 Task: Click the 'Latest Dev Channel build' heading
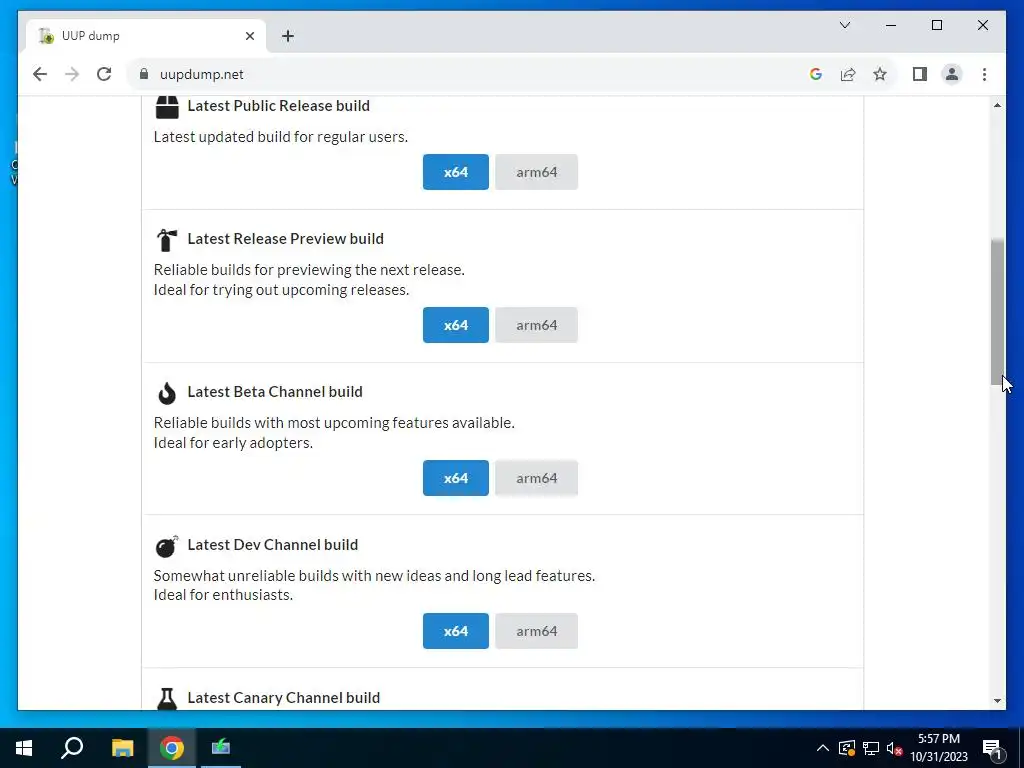click(x=273, y=545)
